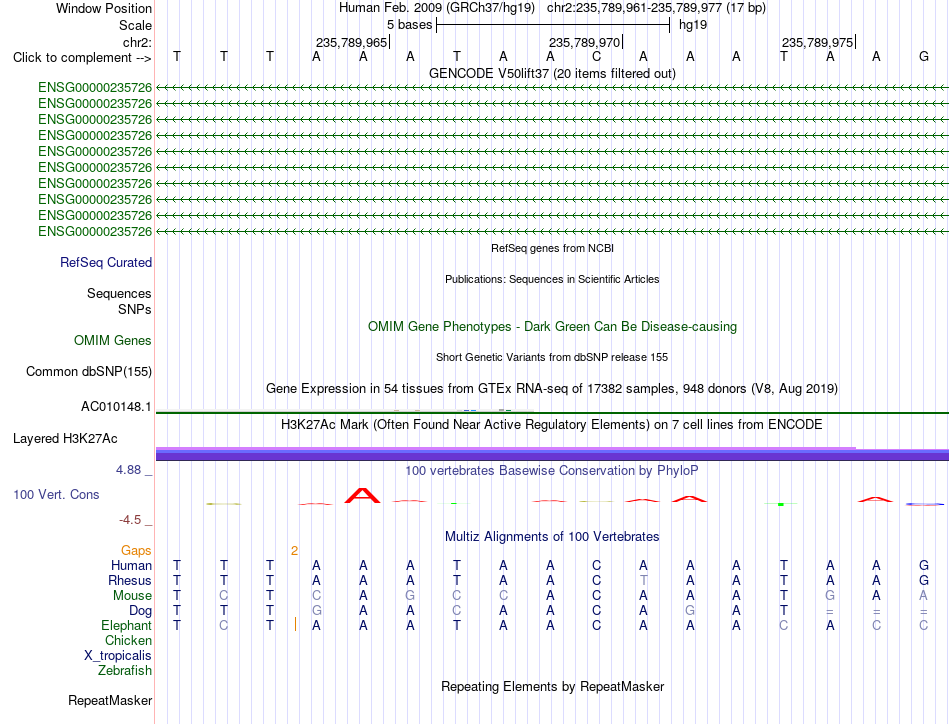Click the Sequences track label
The image size is (950, 724).
tap(119, 293)
